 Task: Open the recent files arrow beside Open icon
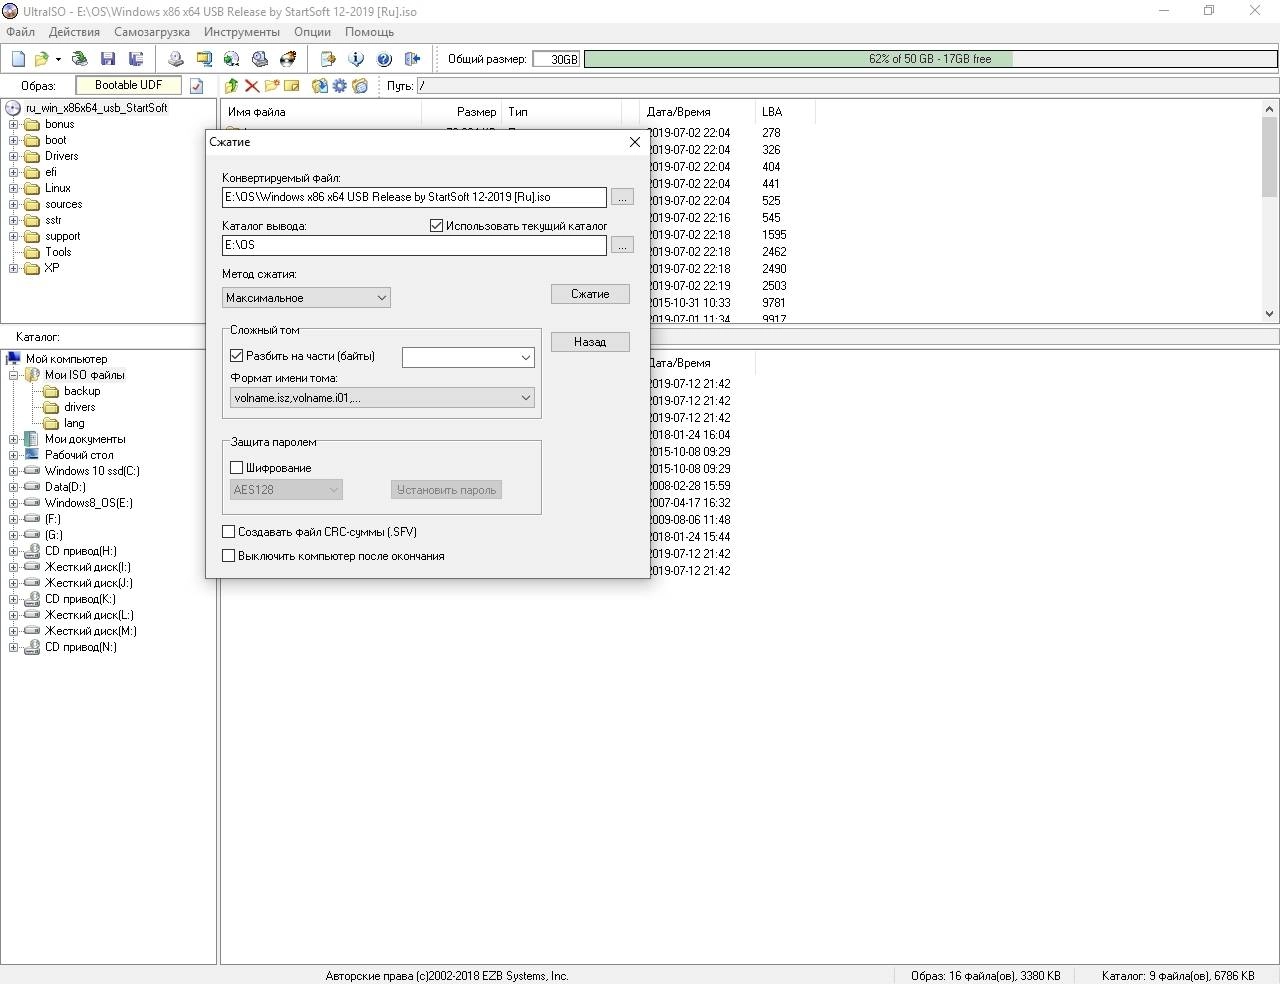coord(58,59)
